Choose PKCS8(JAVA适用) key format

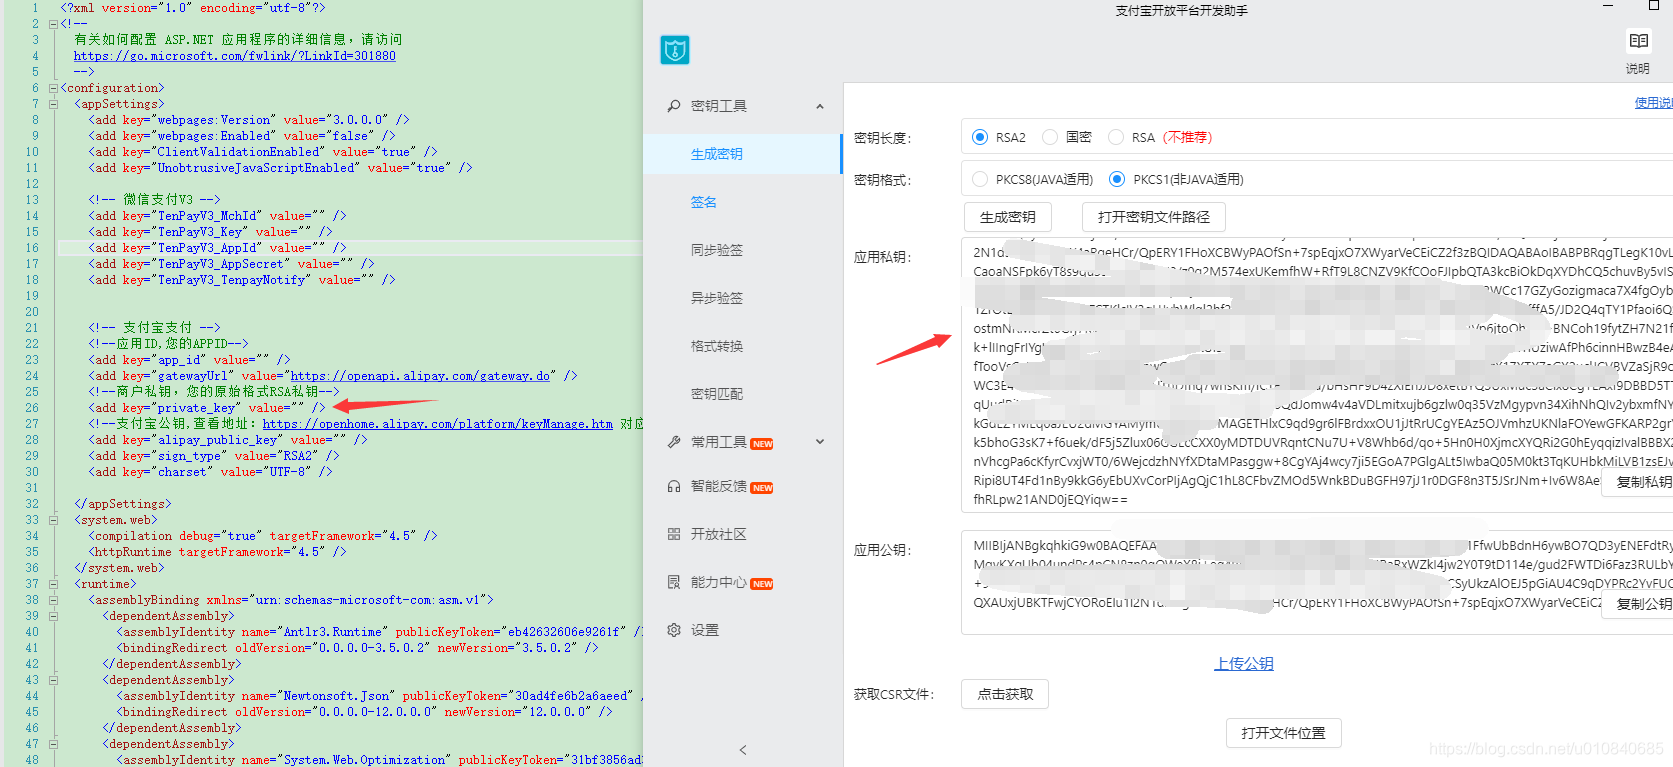coord(980,179)
